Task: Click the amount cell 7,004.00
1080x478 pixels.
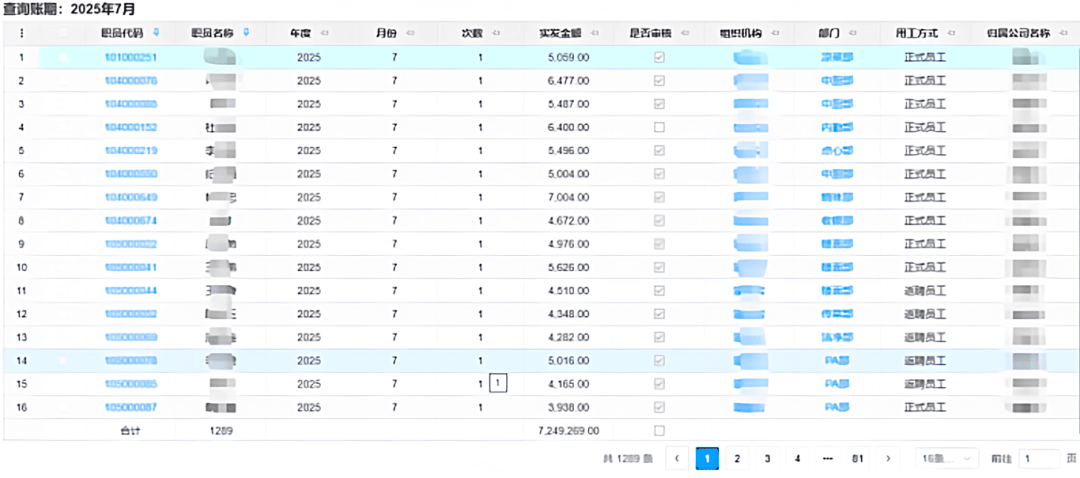Action: tap(569, 198)
